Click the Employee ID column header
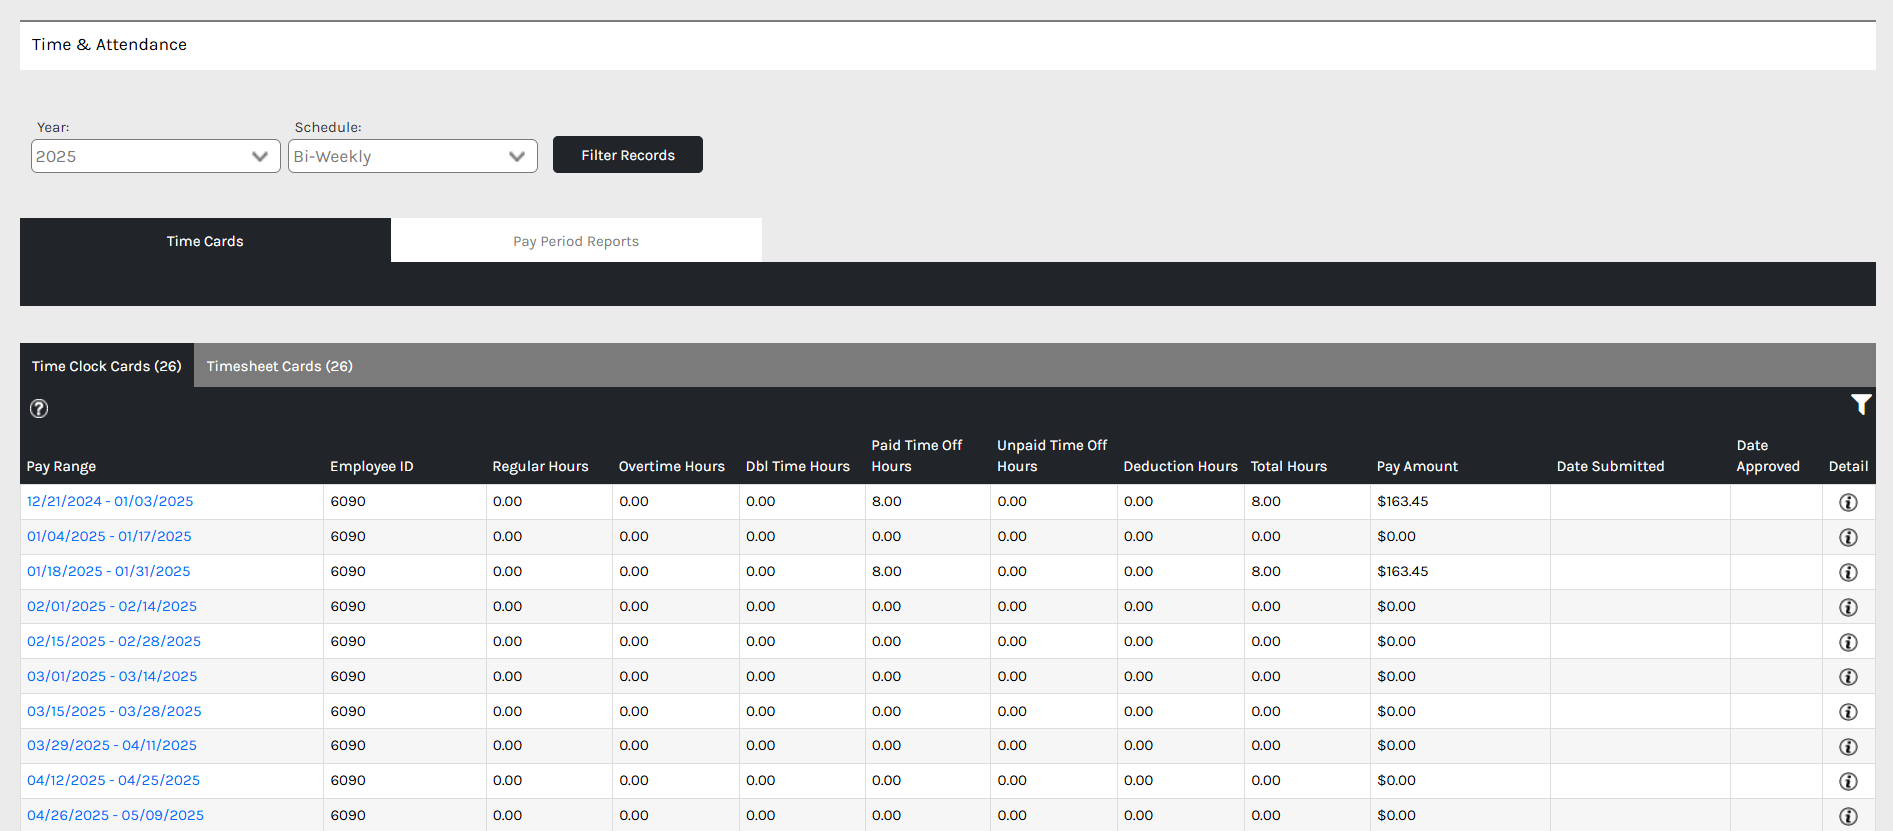Screen dimensions: 1893x831 pos(372,466)
